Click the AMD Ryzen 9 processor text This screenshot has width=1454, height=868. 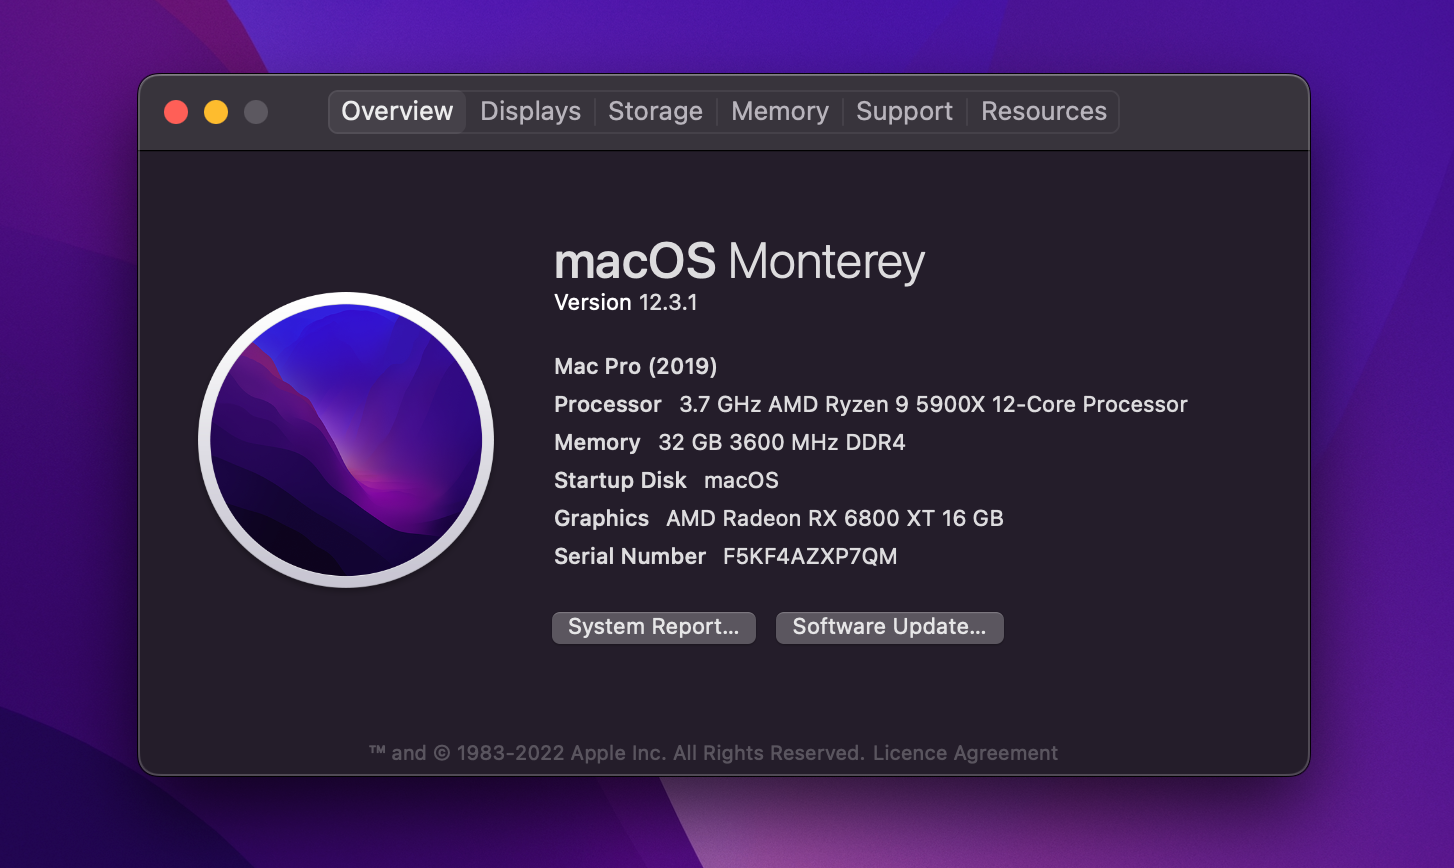tap(932, 404)
